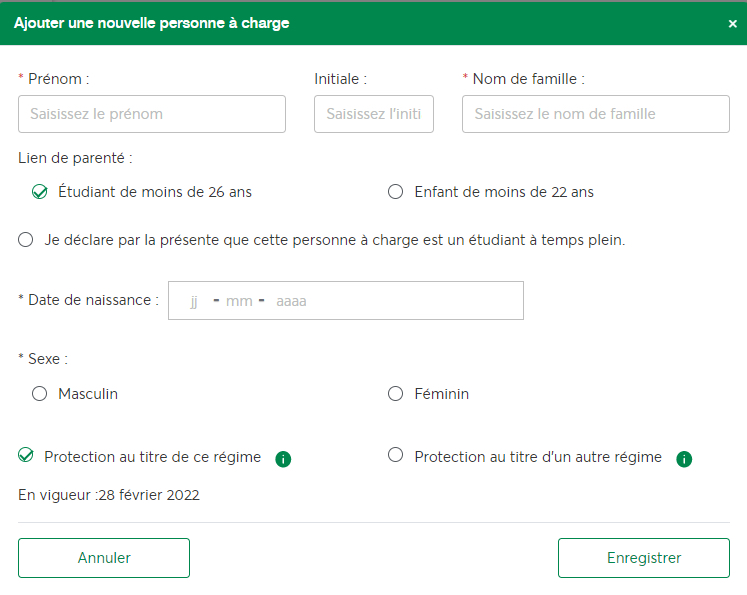Click info icon beside Protection au titre de ce régime
Viewport: 747px width, 595px height.
click(283, 459)
